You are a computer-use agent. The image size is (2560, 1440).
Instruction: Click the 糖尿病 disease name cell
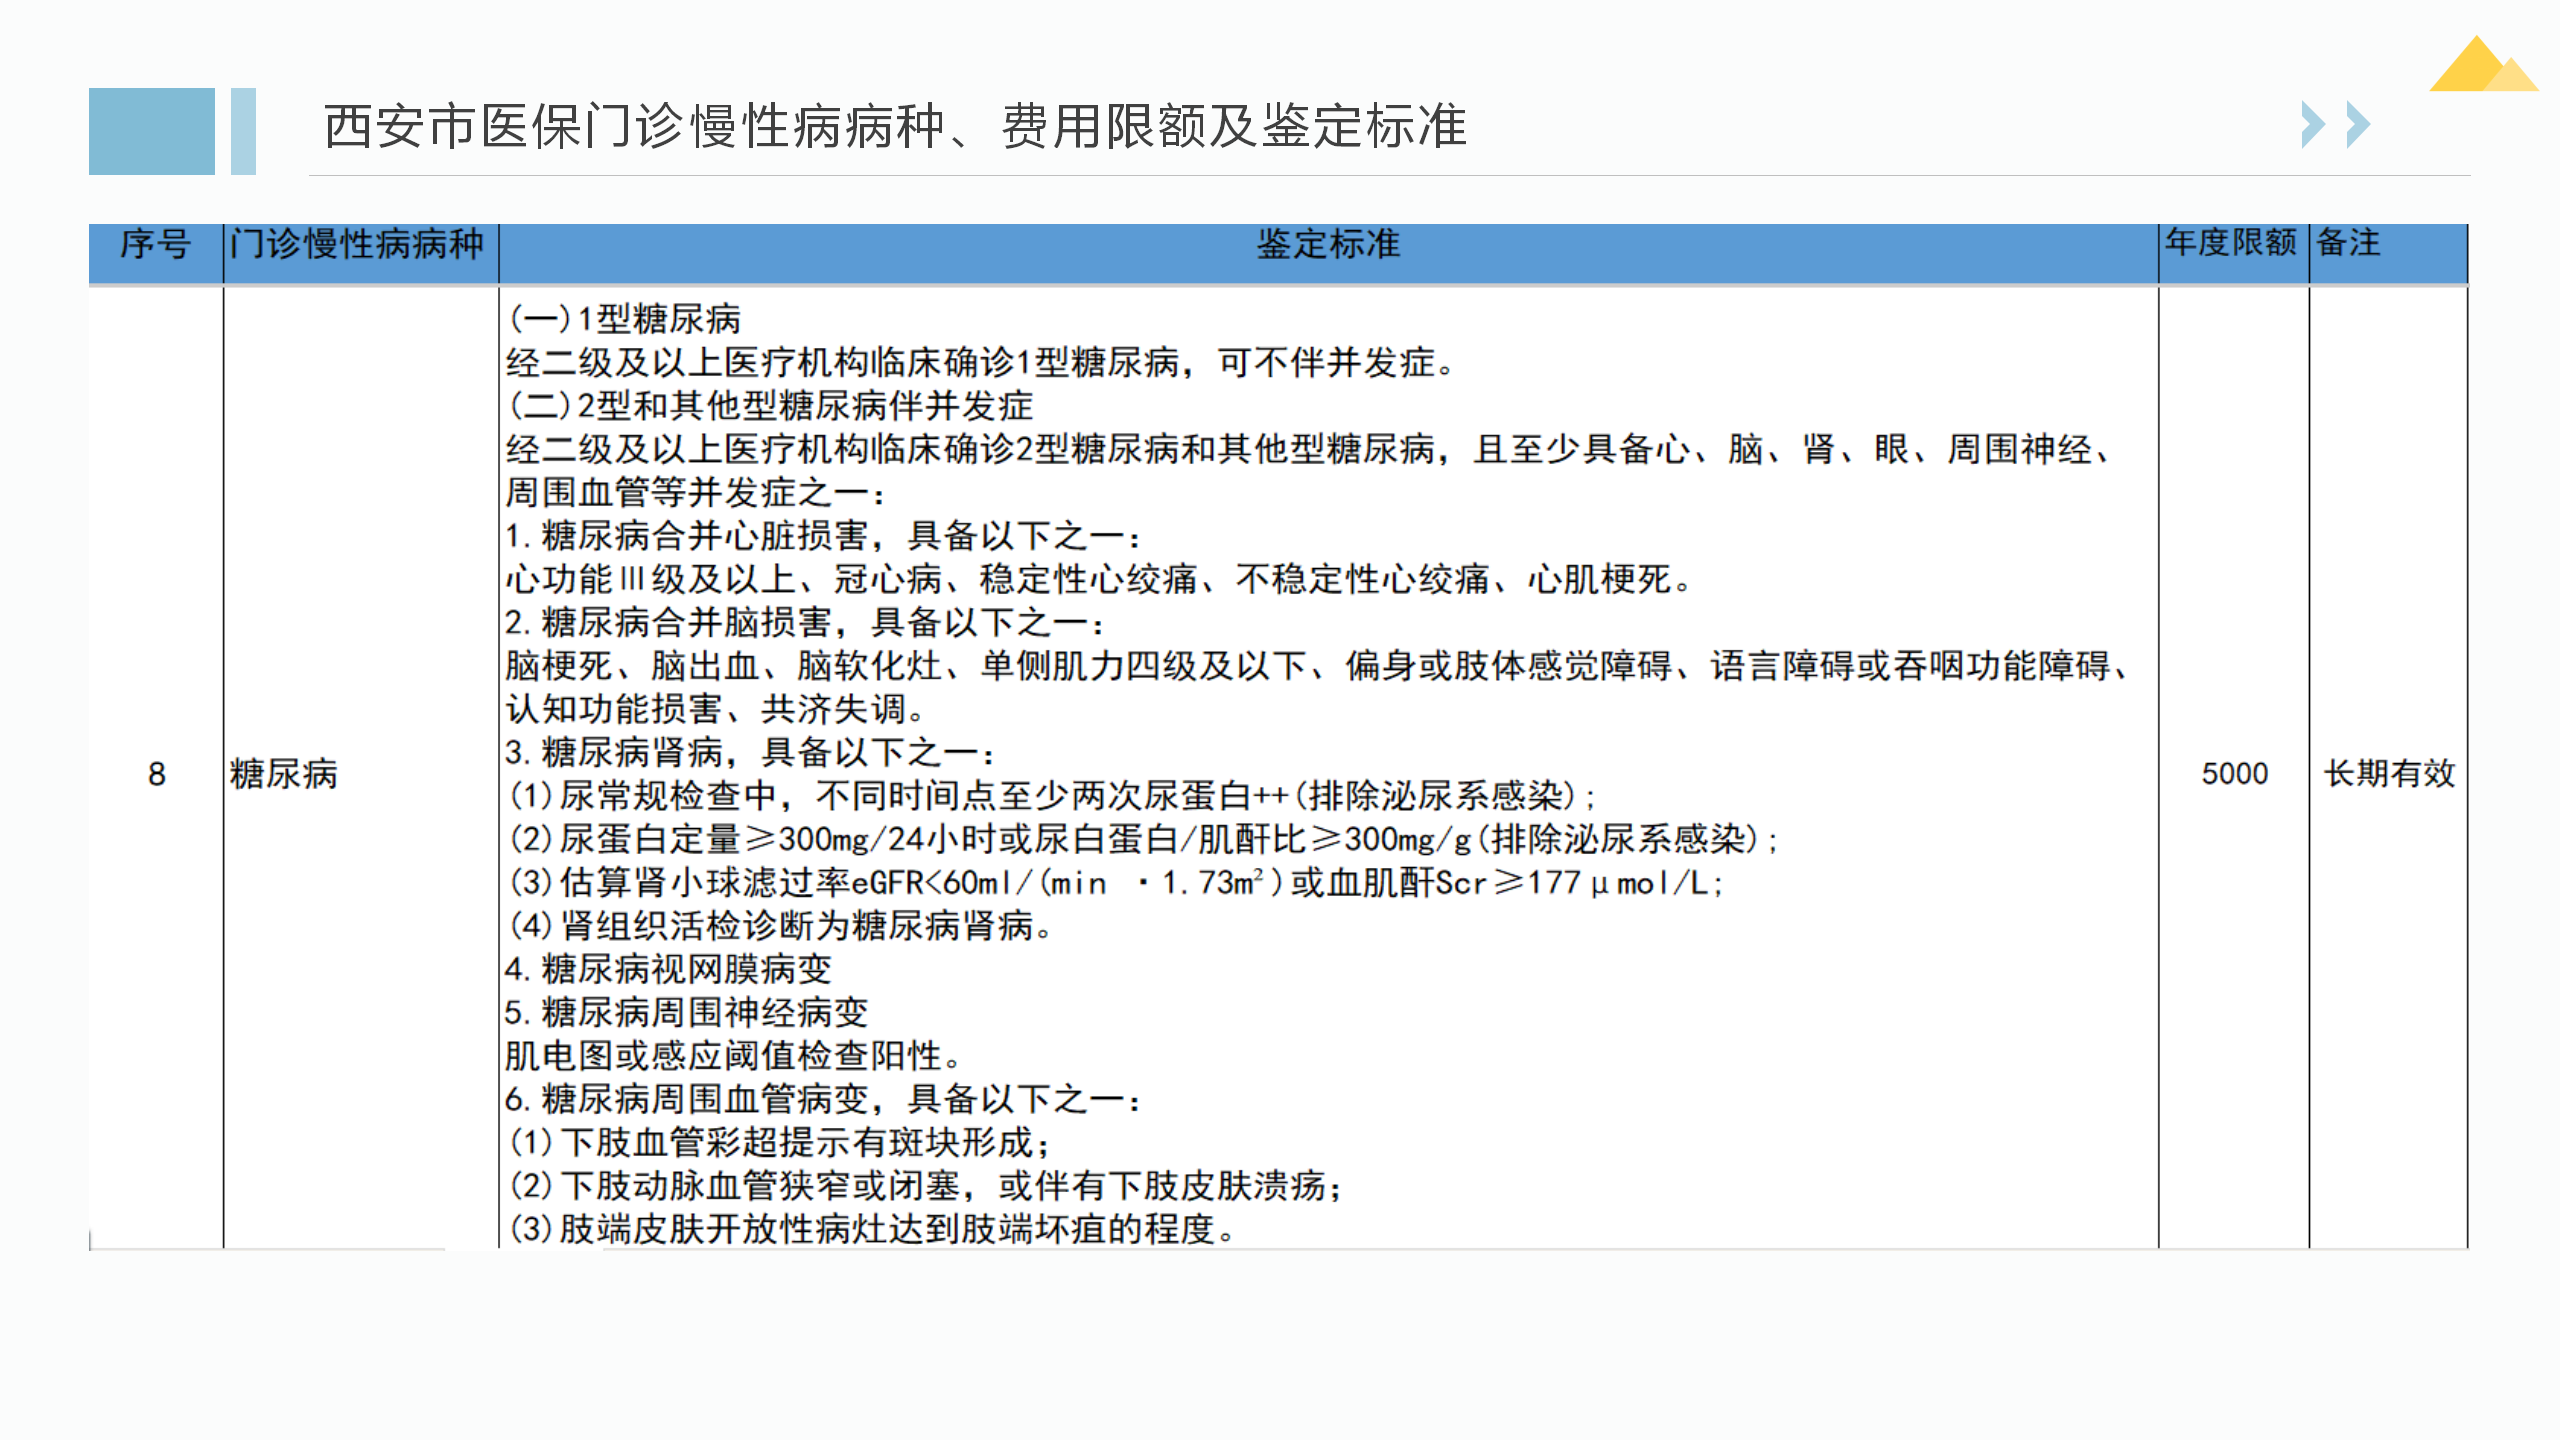[284, 774]
